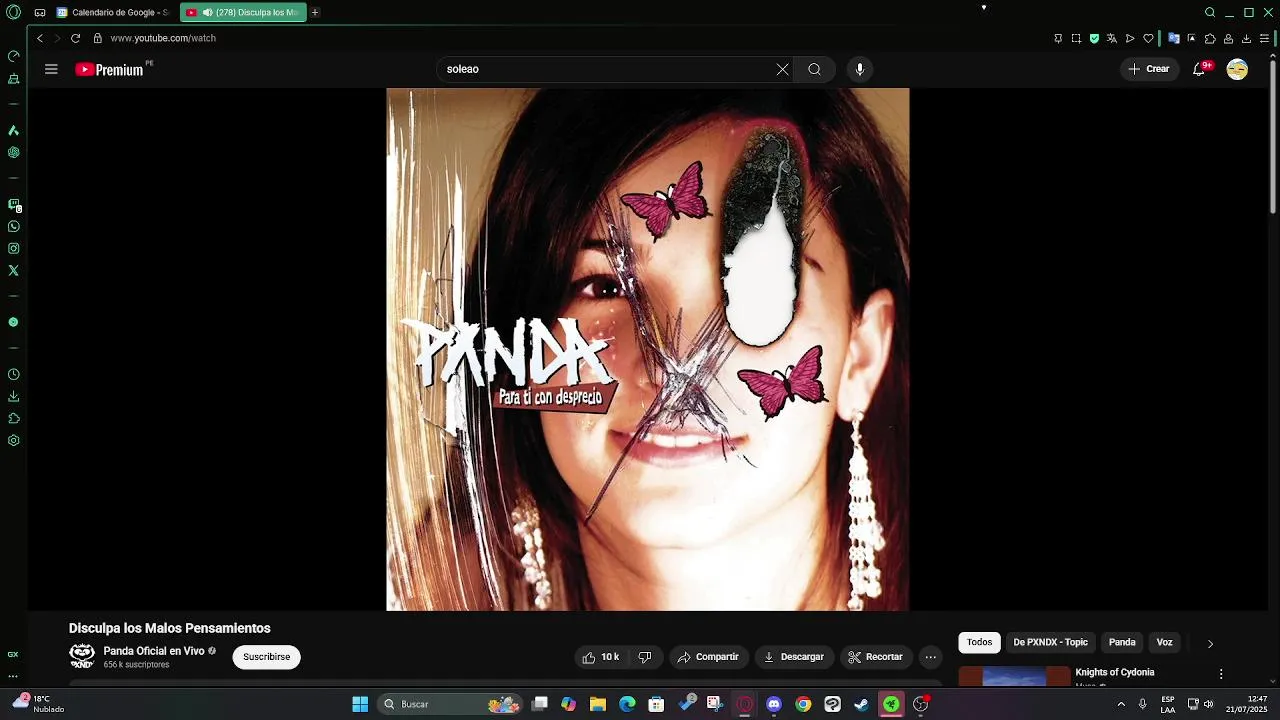Toggle the ad blocker shield icon

pos(1094,38)
